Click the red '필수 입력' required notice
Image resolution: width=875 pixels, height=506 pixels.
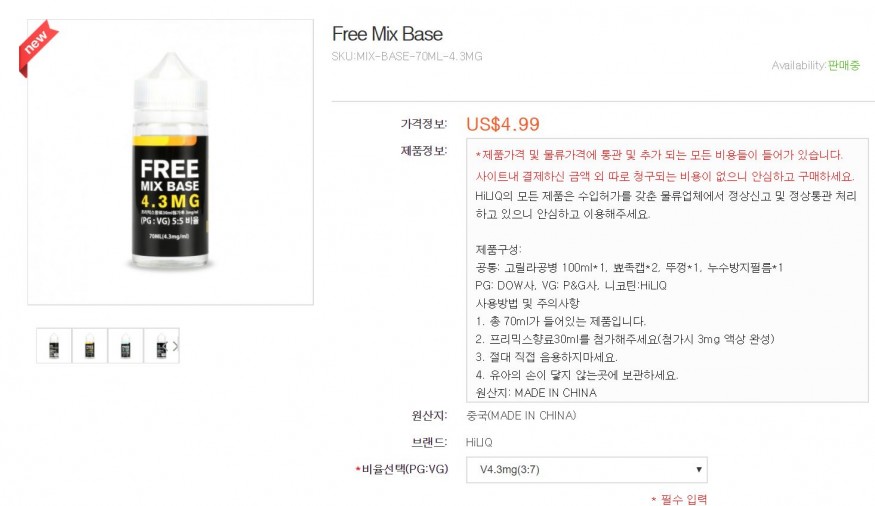[x=679, y=499]
